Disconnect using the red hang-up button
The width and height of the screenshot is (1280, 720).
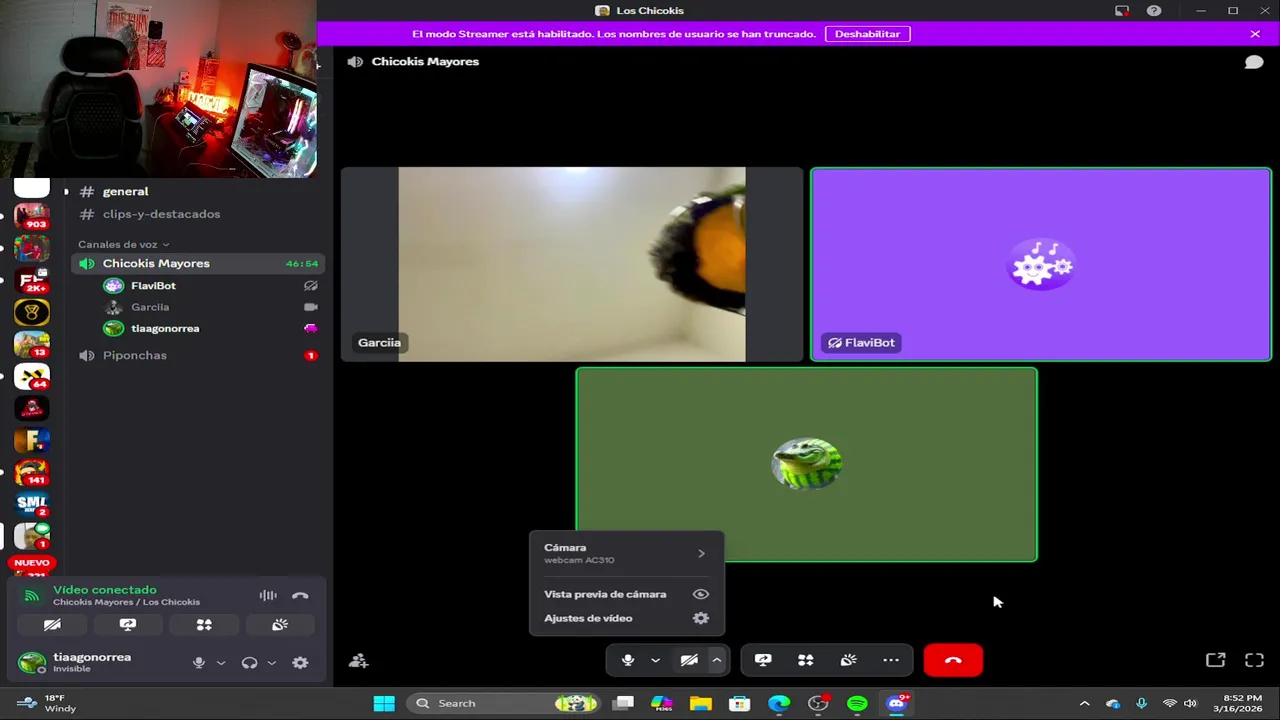coord(953,660)
